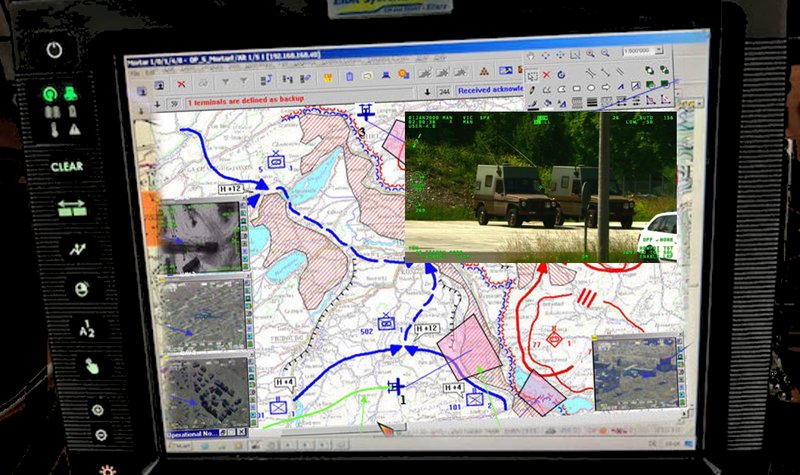Click the brown pyramid hierarchy icon
800x475 pixels.
tap(484, 71)
